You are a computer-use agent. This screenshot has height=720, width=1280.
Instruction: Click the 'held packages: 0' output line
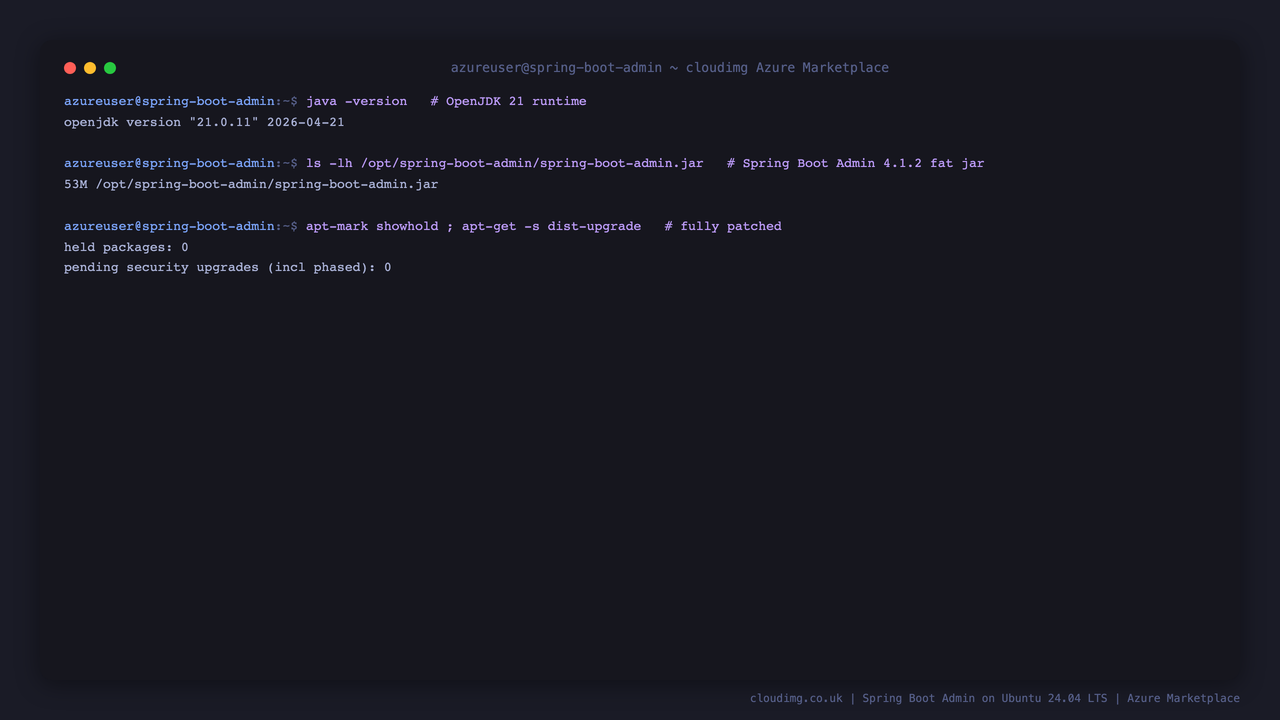[x=126, y=247]
